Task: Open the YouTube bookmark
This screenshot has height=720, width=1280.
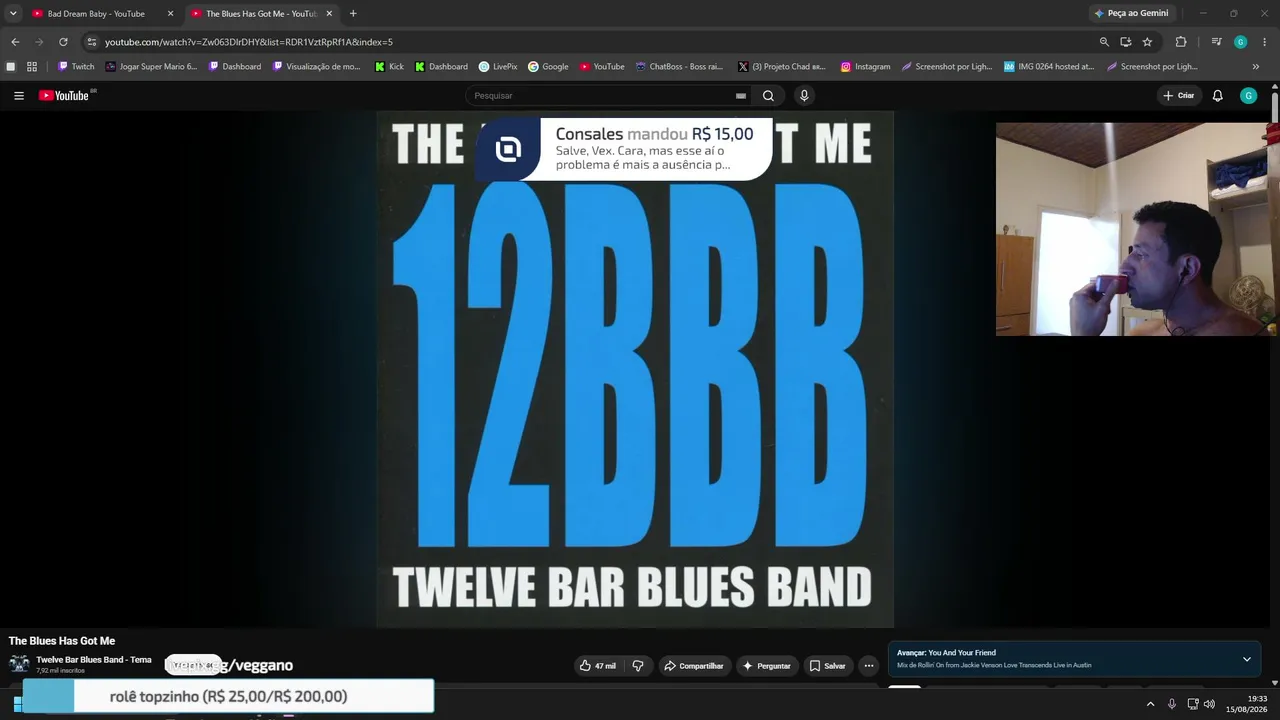Action: [x=602, y=67]
